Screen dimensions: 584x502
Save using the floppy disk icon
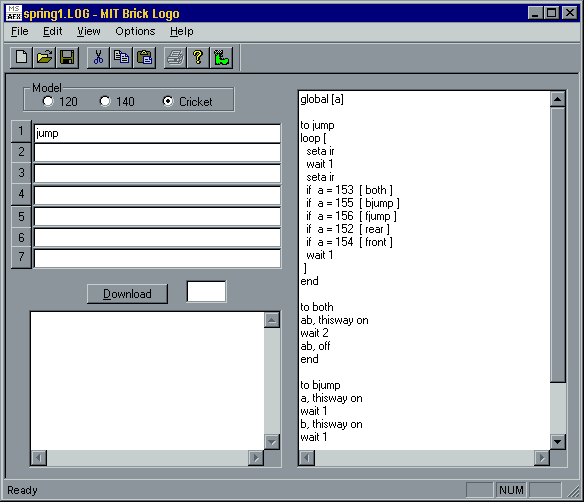pos(67,57)
